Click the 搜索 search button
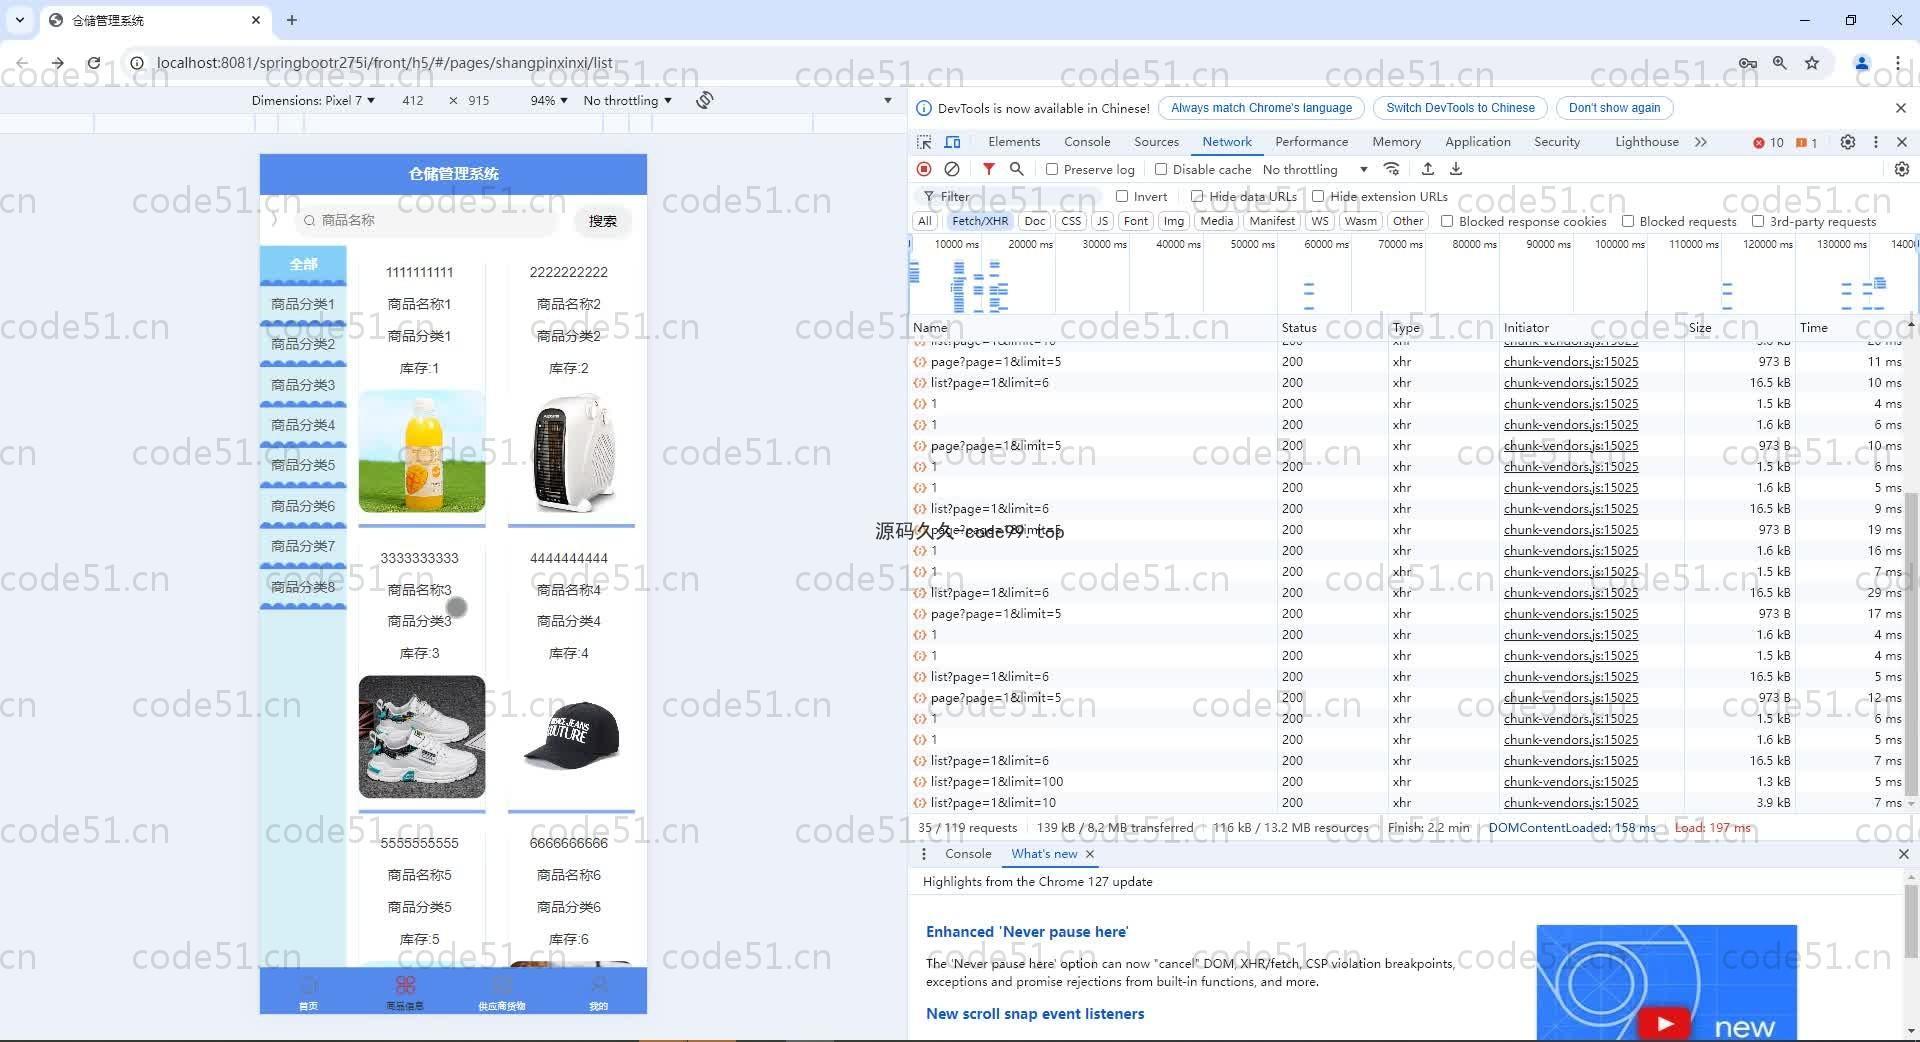1920x1042 pixels. click(x=602, y=221)
